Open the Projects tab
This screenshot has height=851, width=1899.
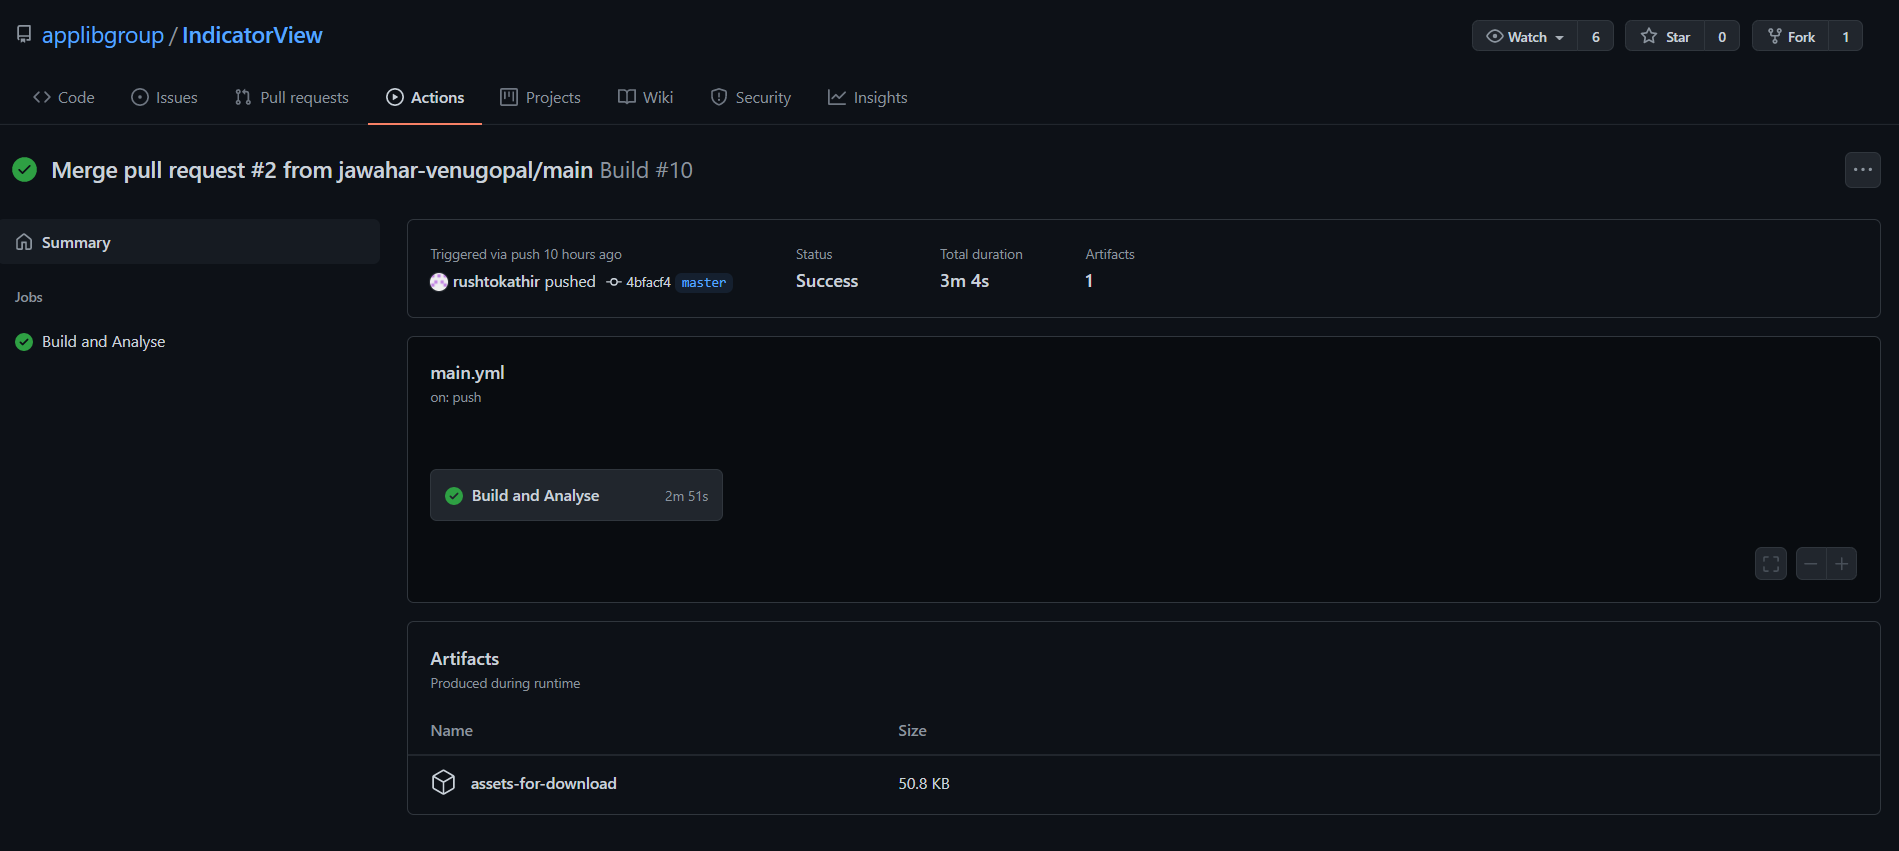[541, 97]
